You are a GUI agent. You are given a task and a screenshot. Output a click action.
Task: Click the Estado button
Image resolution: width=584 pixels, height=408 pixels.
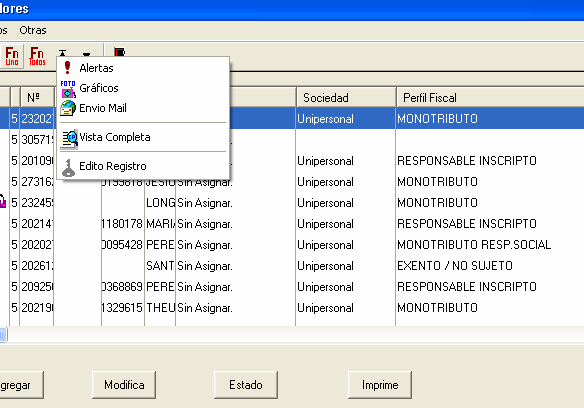click(x=246, y=385)
